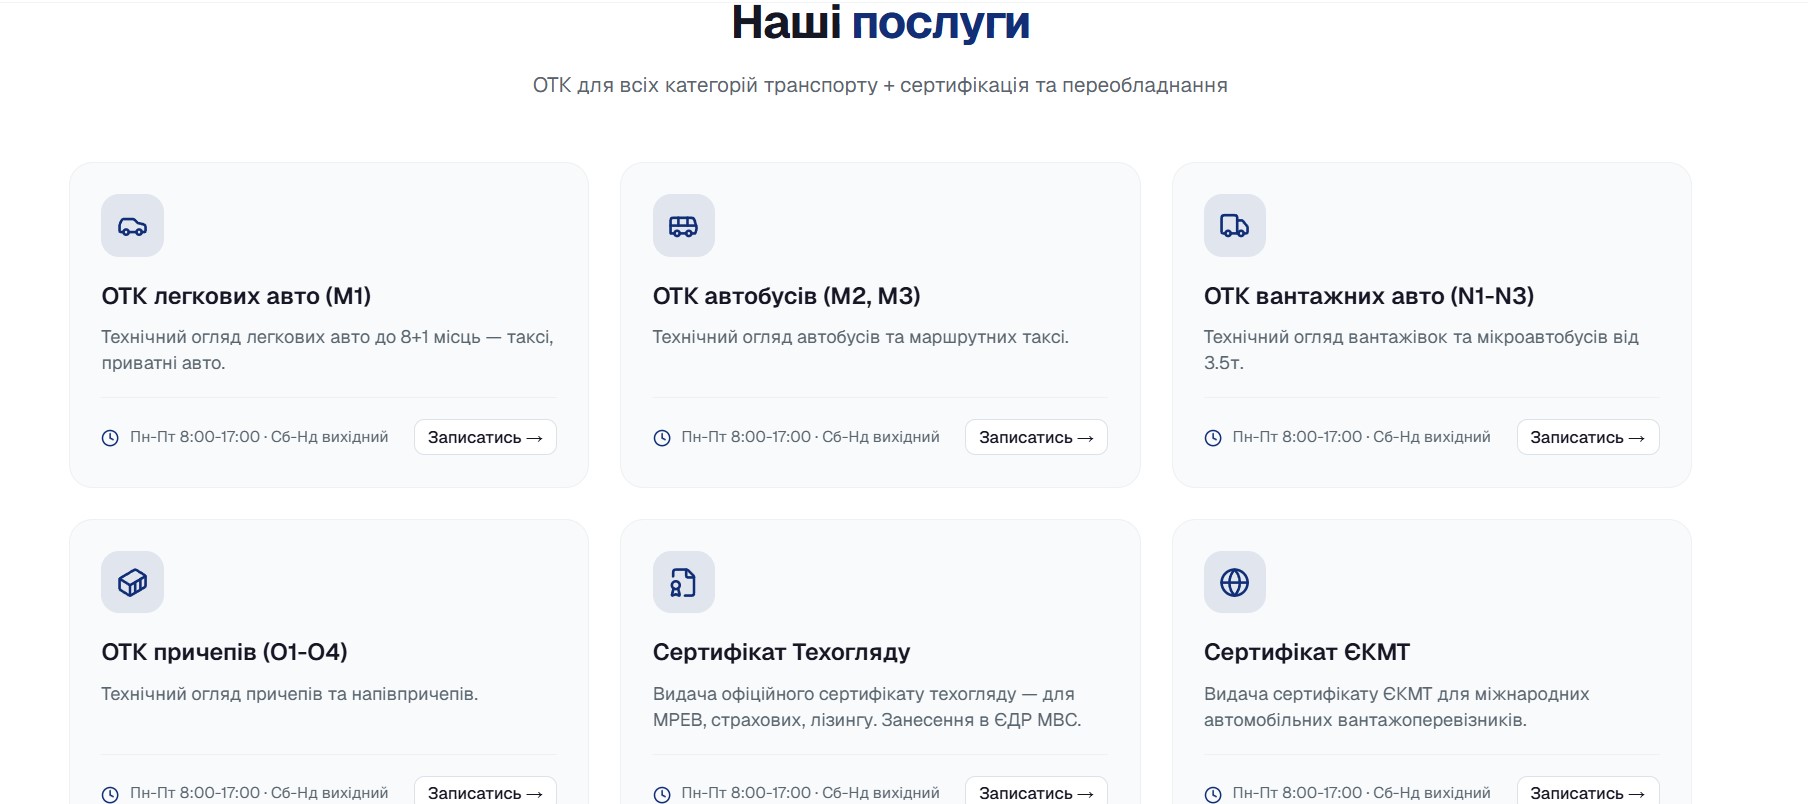This screenshot has height=804, width=1808.
Task: Click description about автобусів та маршрутних таксі
Action: coord(861,337)
